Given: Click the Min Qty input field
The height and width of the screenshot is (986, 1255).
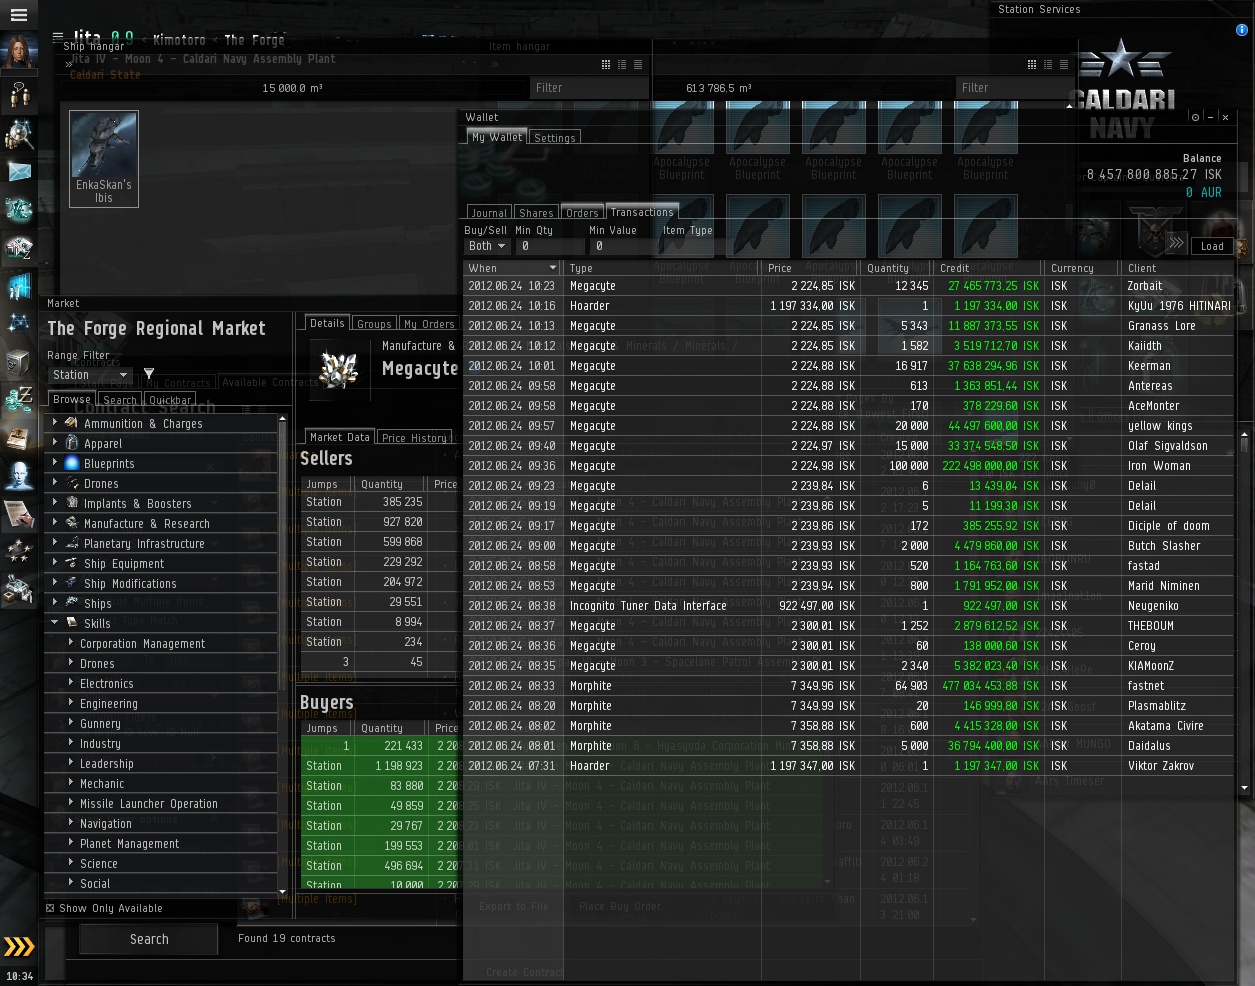Looking at the screenshot, I should point(549,246).
